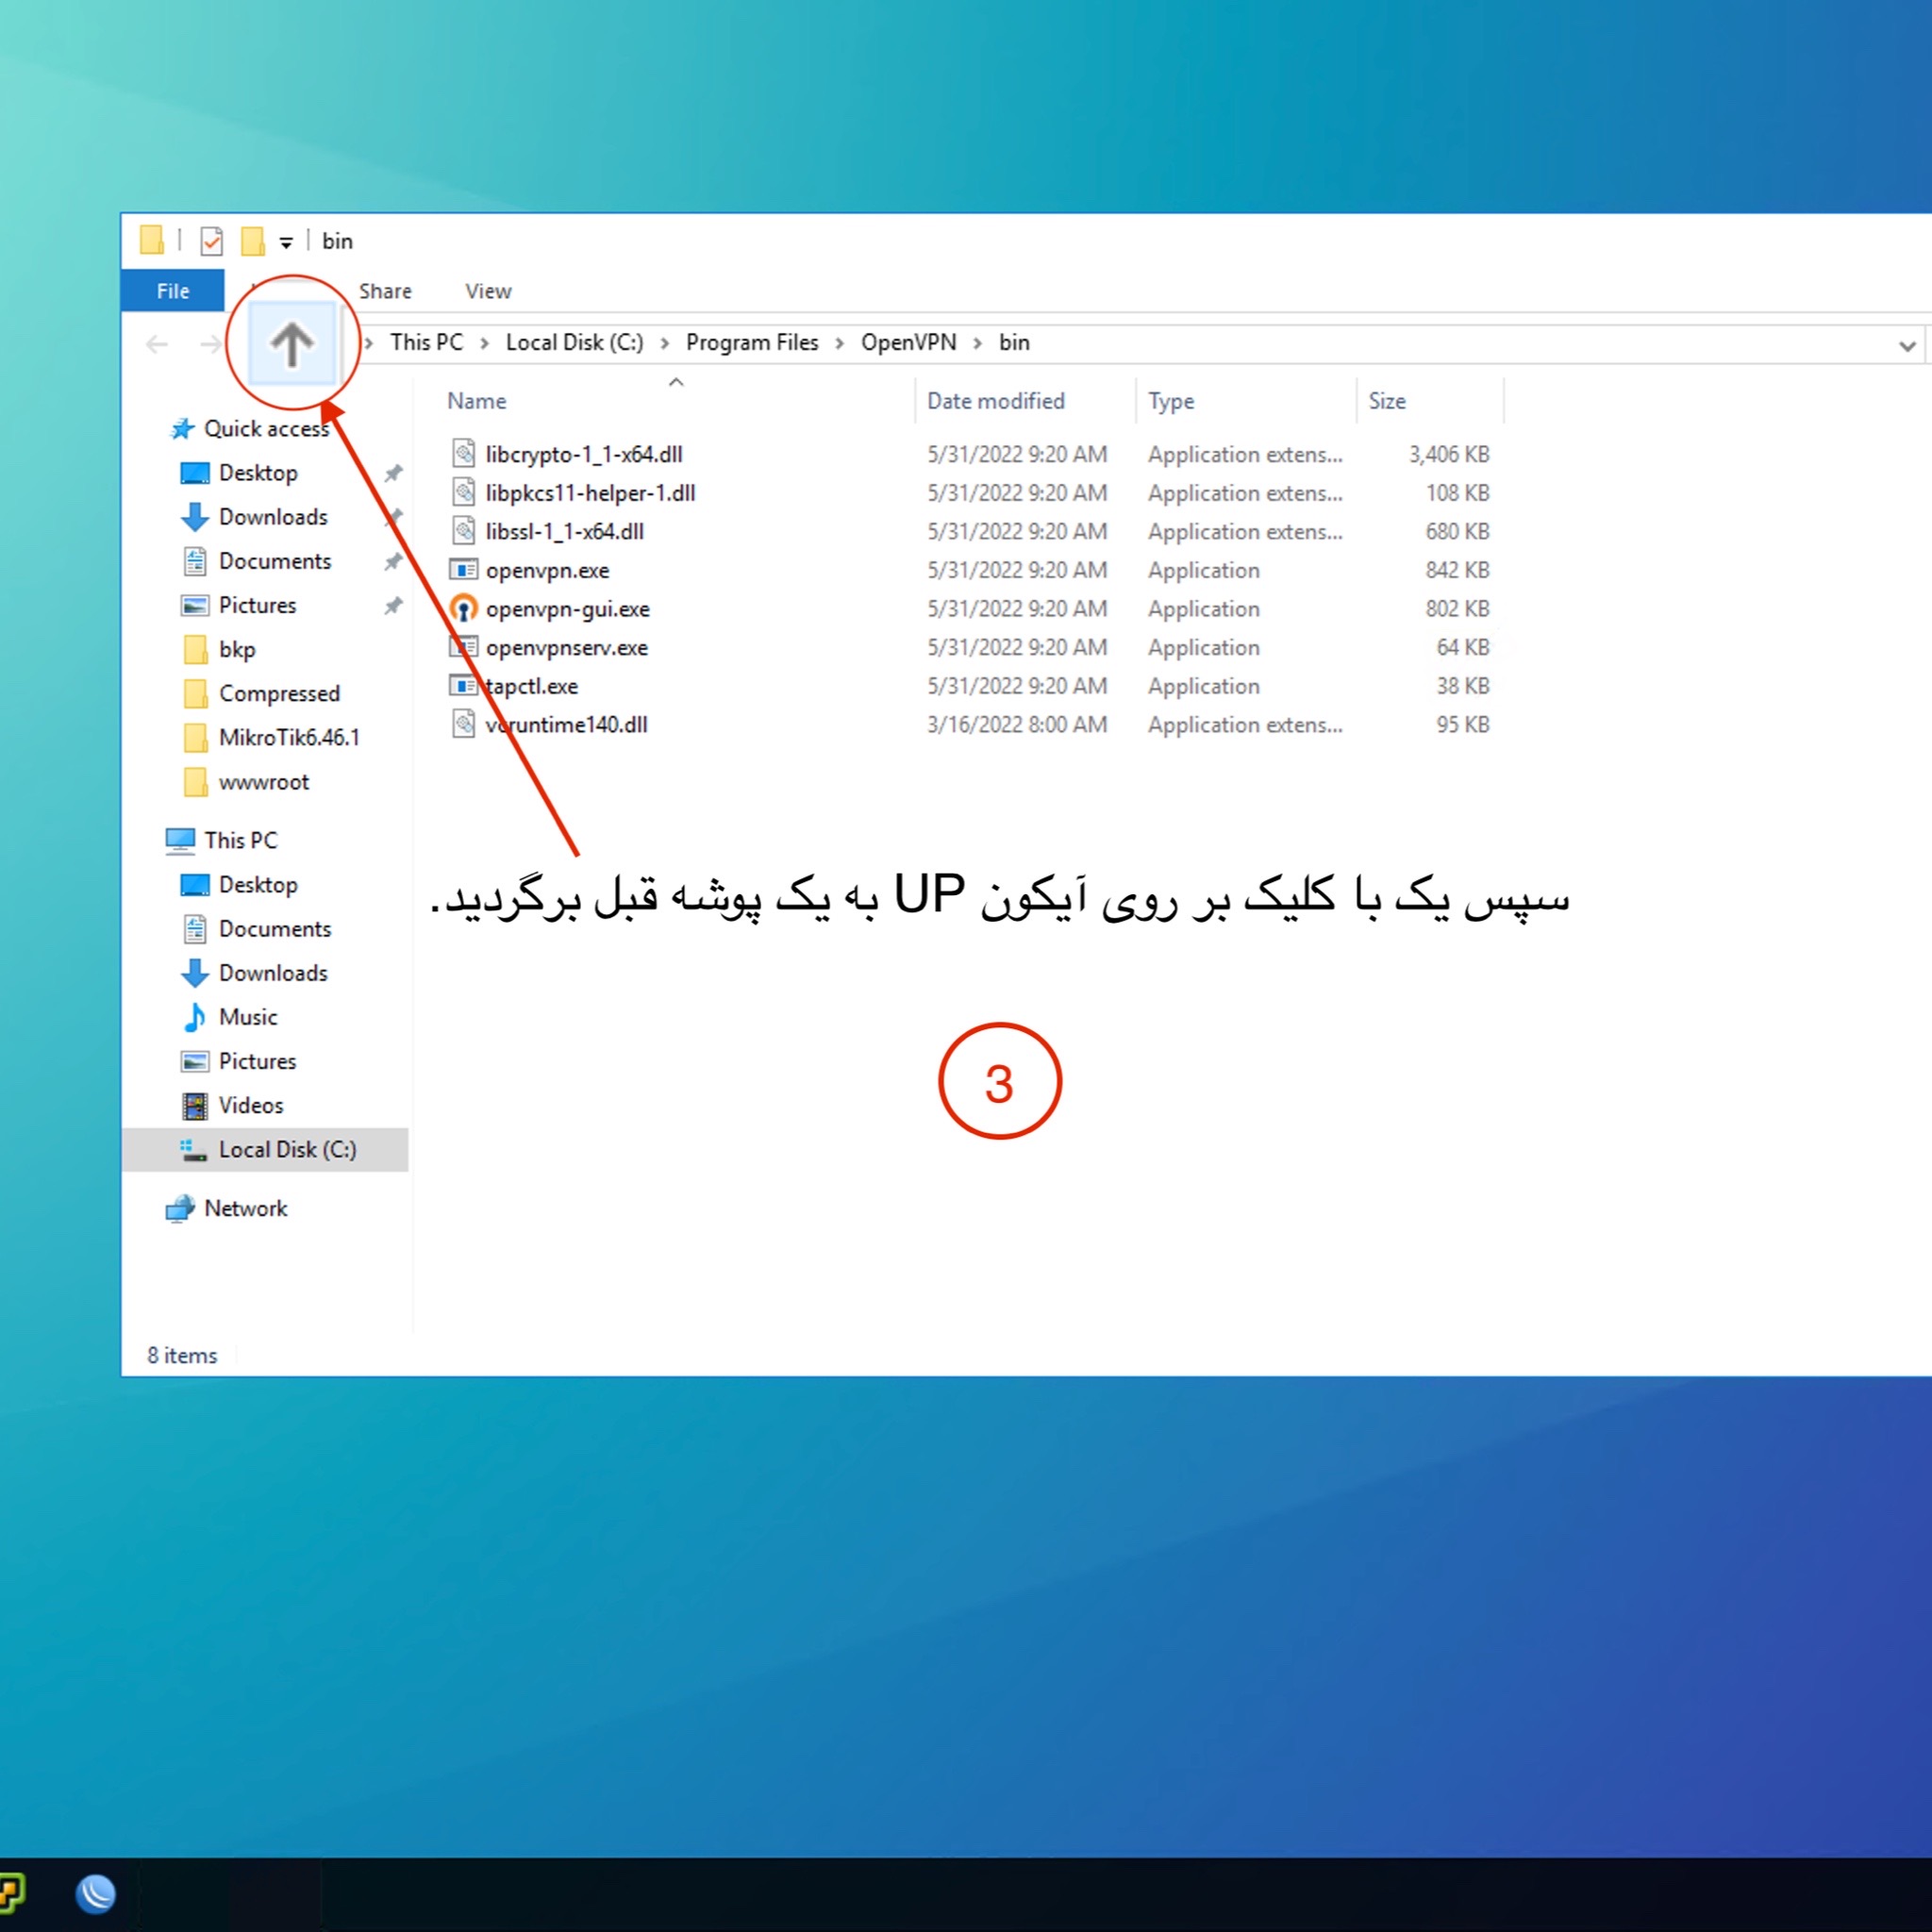Select Local Disk (C:) drive icon in sidebar
The image size is (1932, 1932).
click(x=193, y=1150)
